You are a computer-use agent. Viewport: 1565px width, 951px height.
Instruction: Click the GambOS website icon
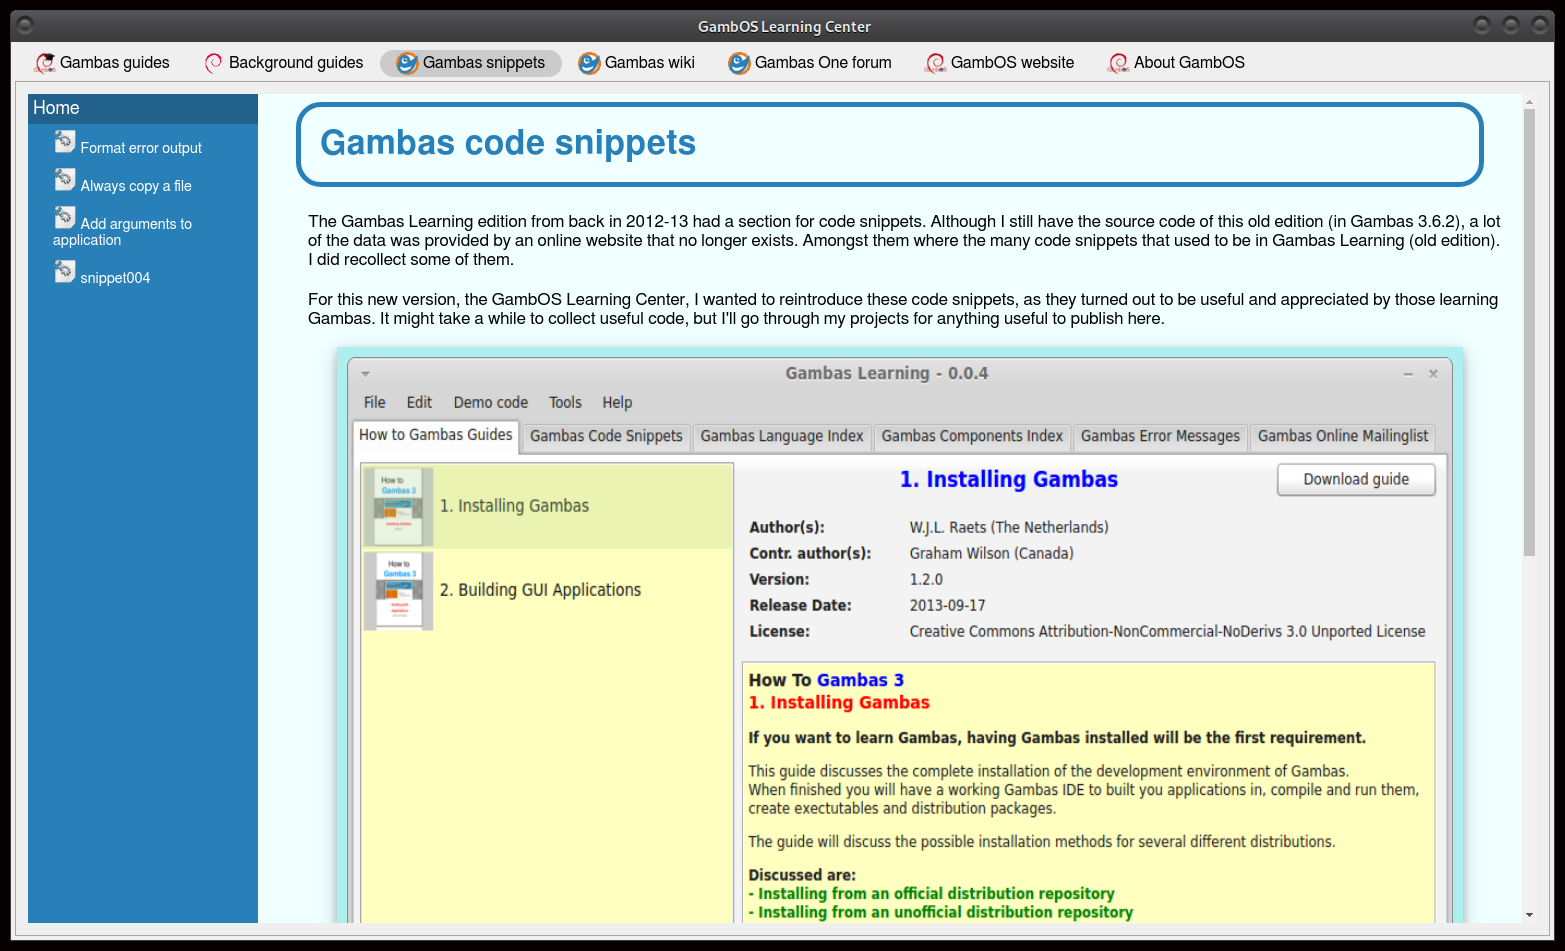pos(935,63)
